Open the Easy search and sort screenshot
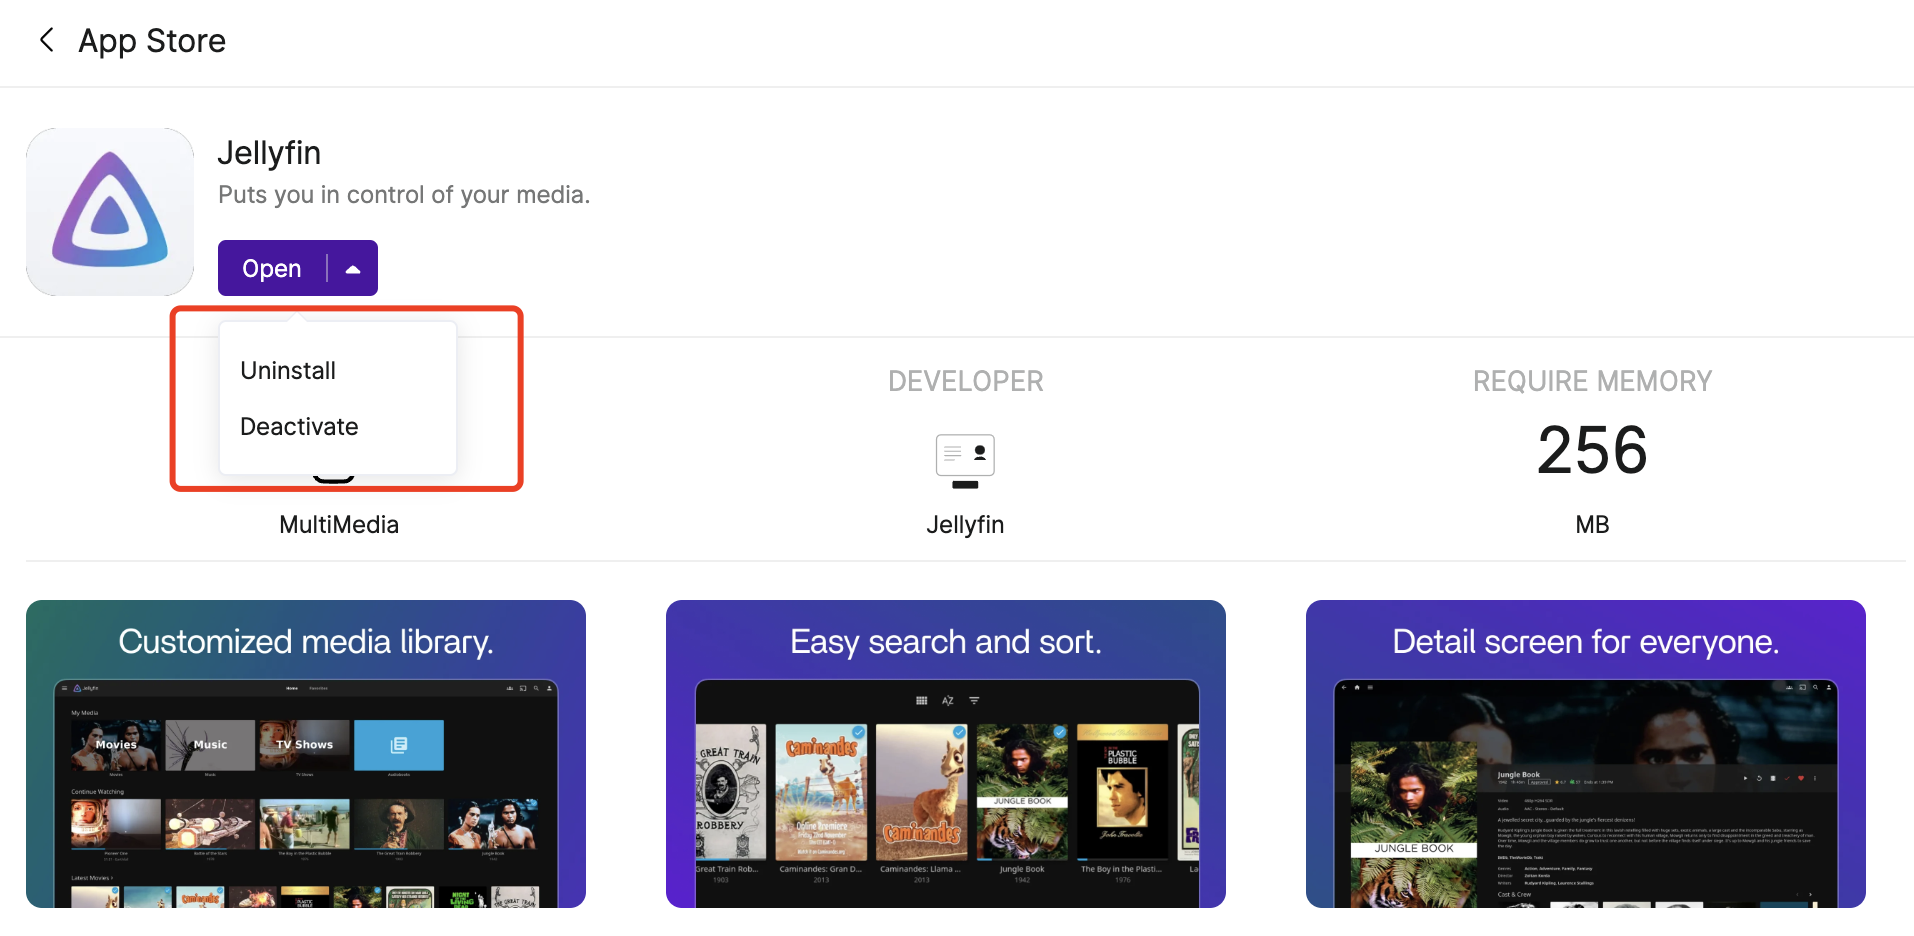This screenshot has width=1914, height=936. (946, 754)
